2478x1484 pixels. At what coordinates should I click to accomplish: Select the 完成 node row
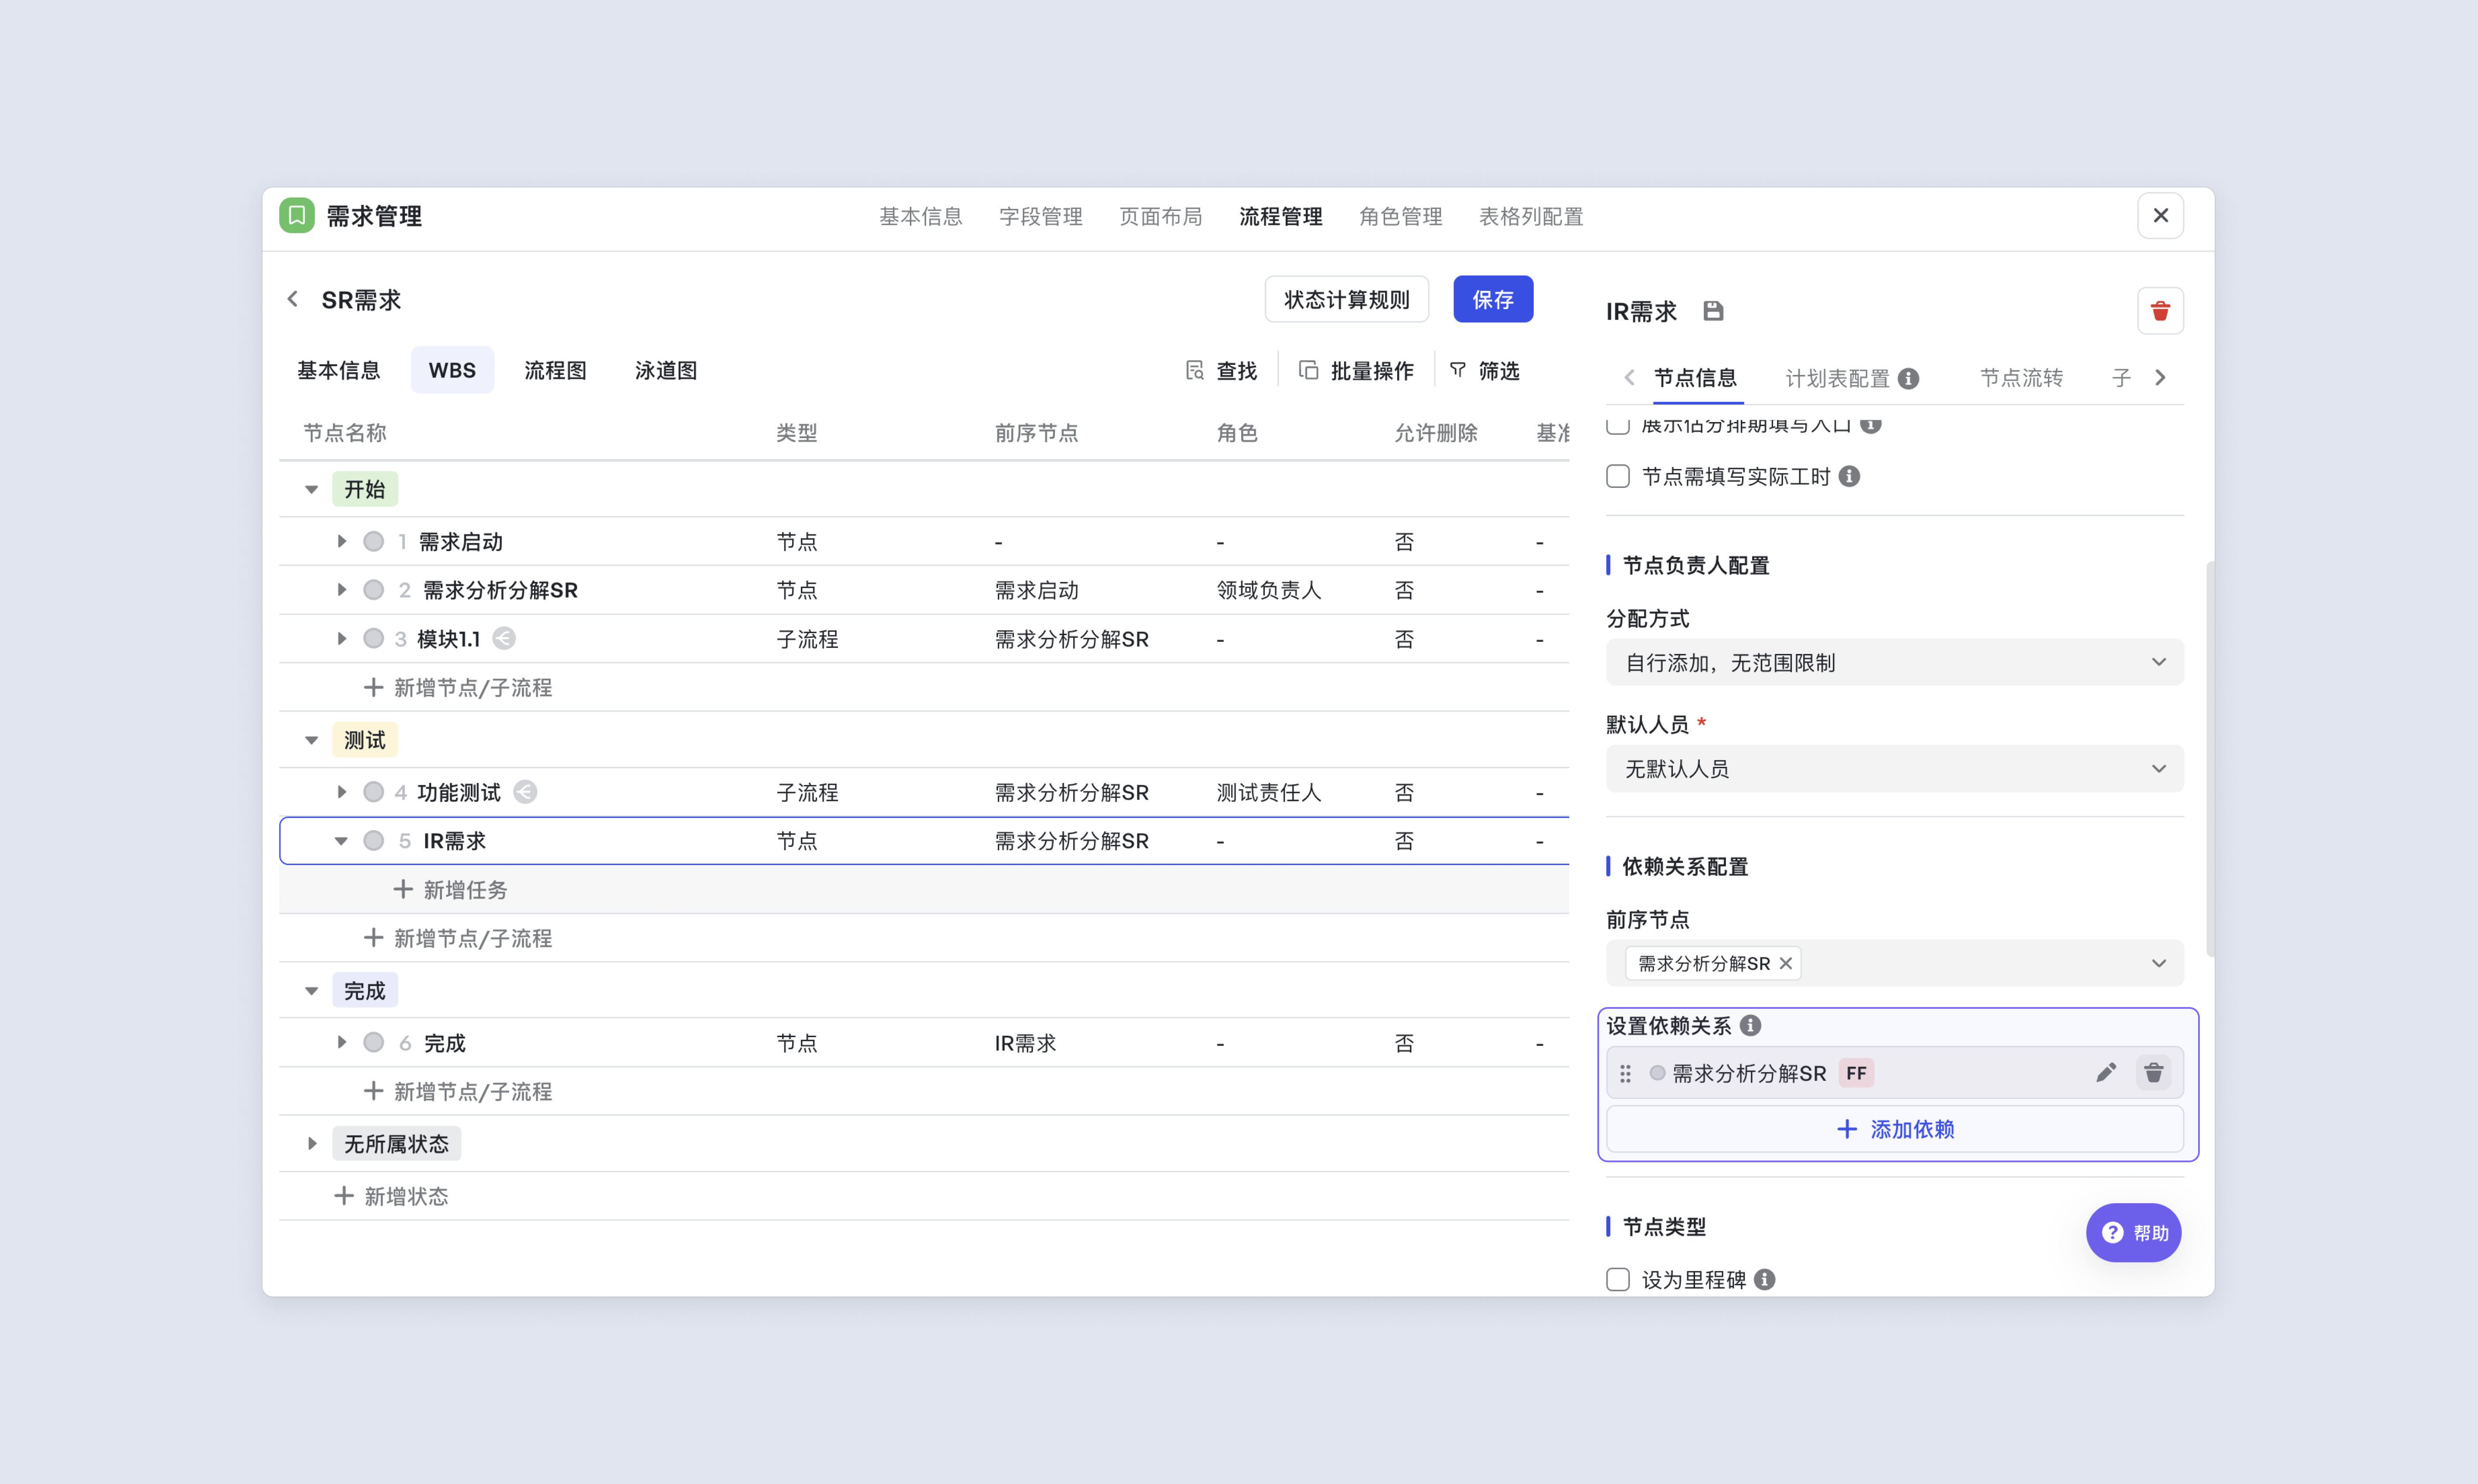point(924,1042)
